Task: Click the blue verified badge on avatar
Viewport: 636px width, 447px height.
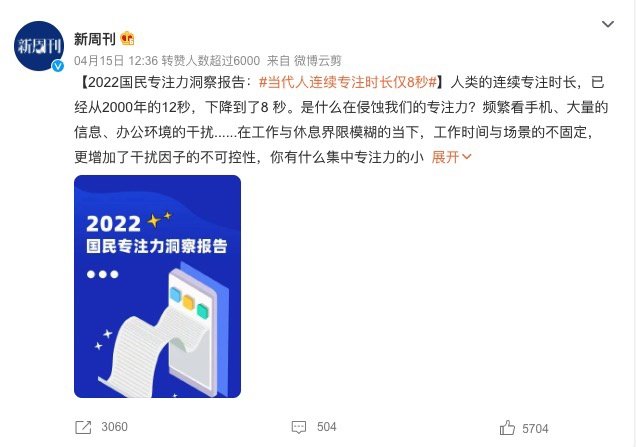Action: [x=58, y=66]
